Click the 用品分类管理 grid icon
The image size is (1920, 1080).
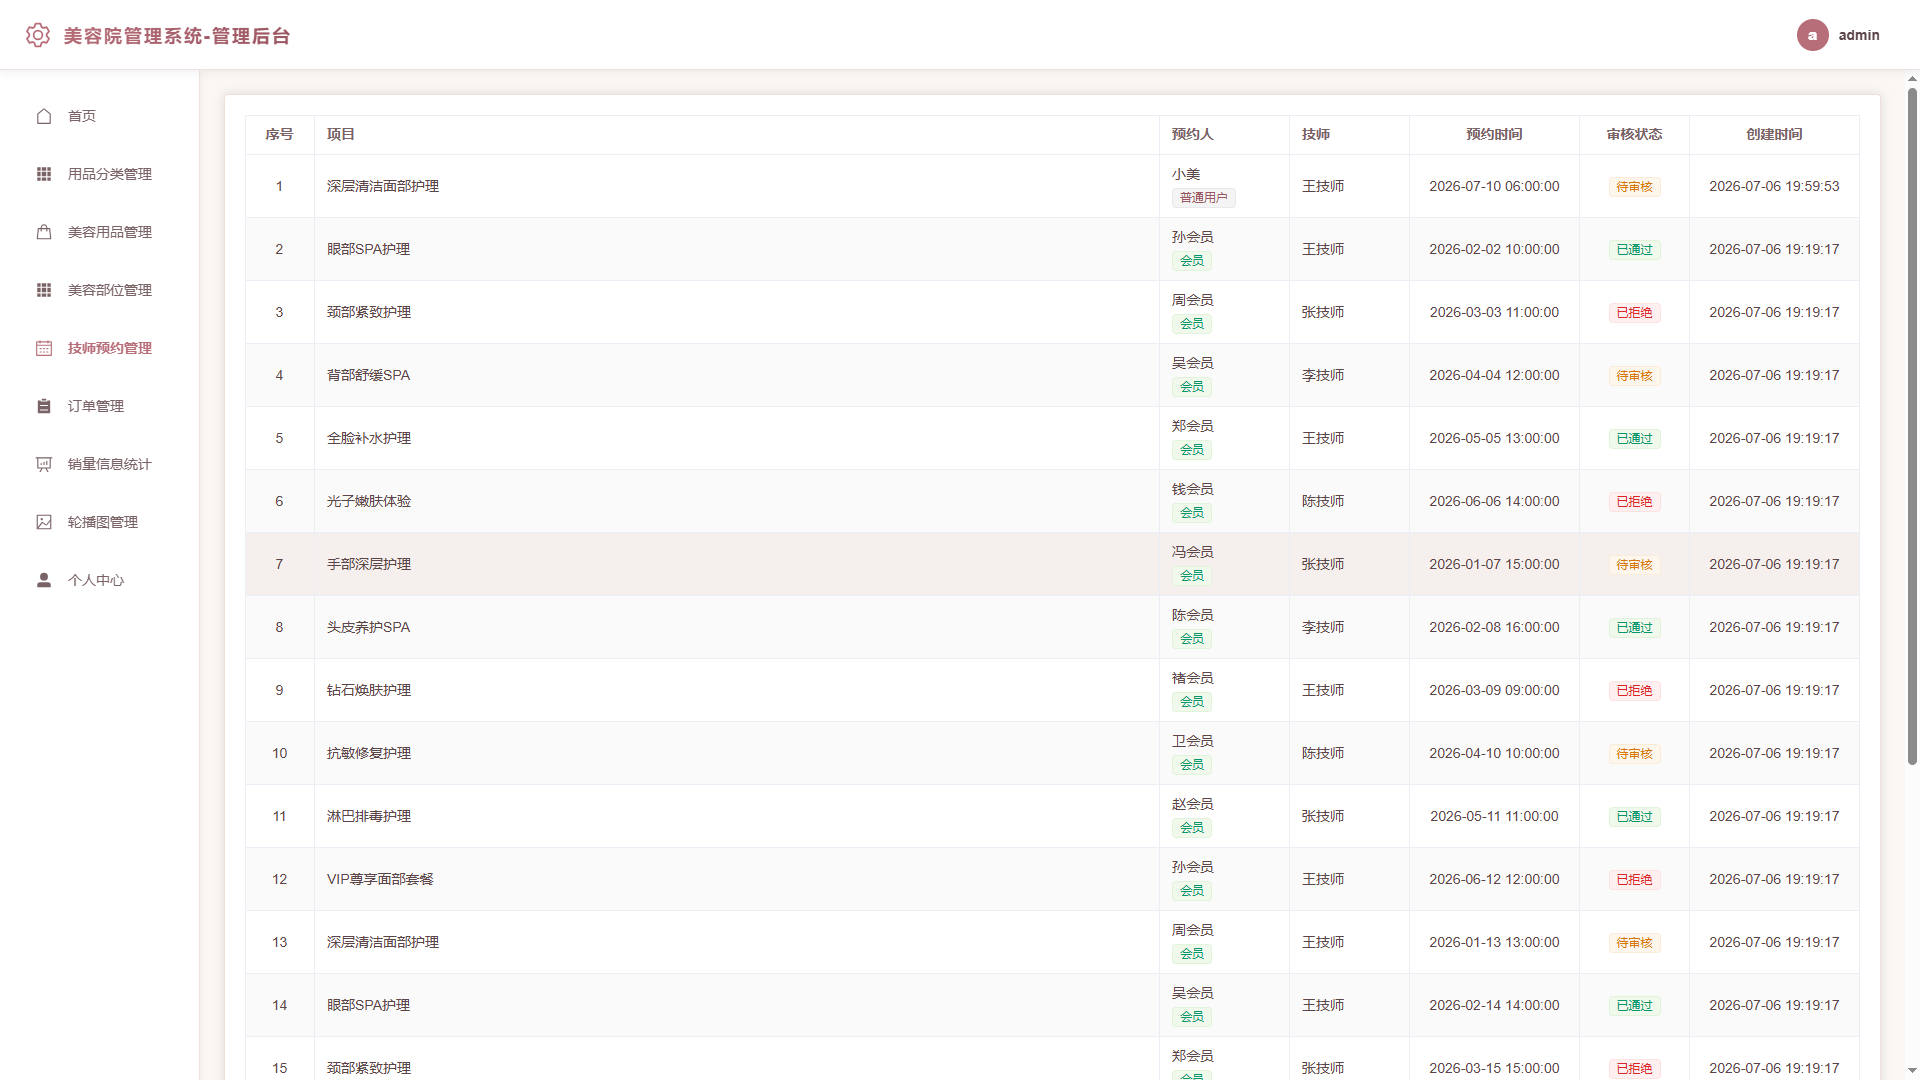(x=44, y=174)
